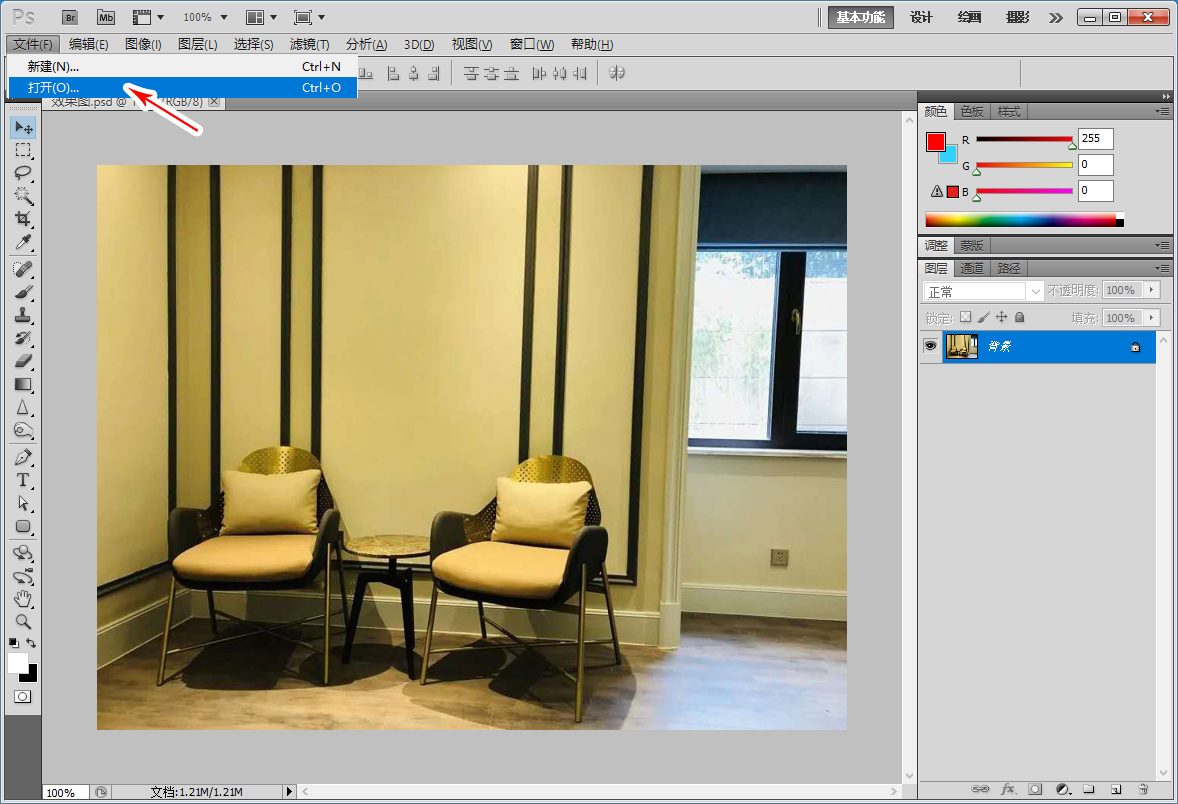Select the Blur tool

(23, 407)
